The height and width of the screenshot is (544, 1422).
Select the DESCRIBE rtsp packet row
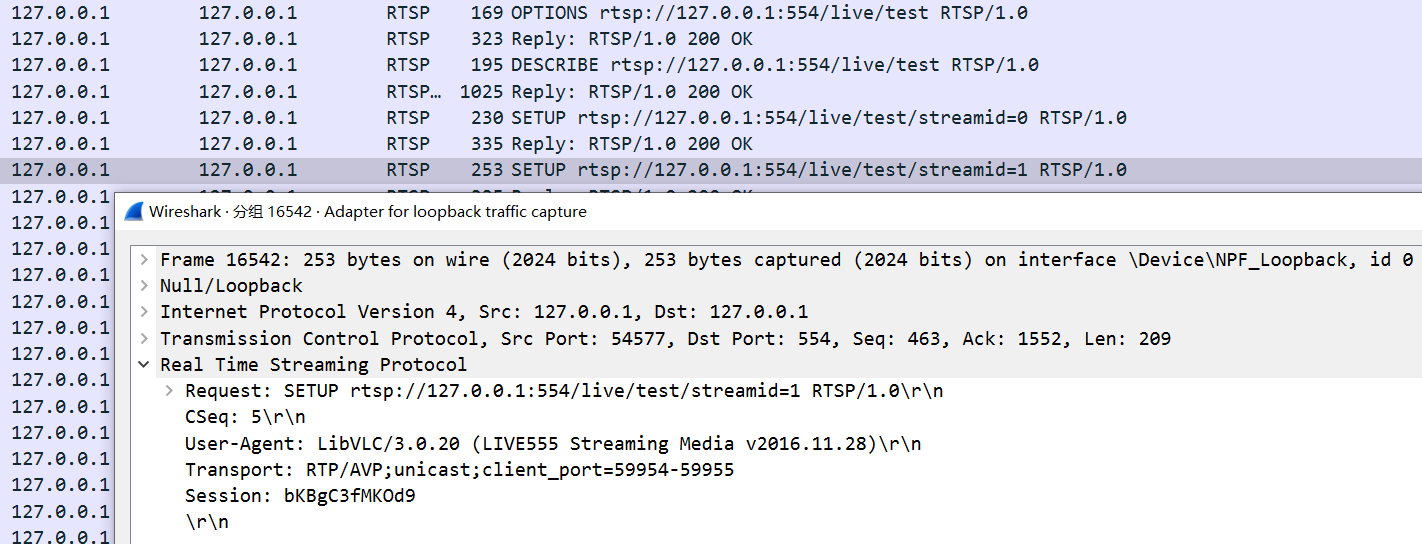pyautogui.click(x=711, y=65)
